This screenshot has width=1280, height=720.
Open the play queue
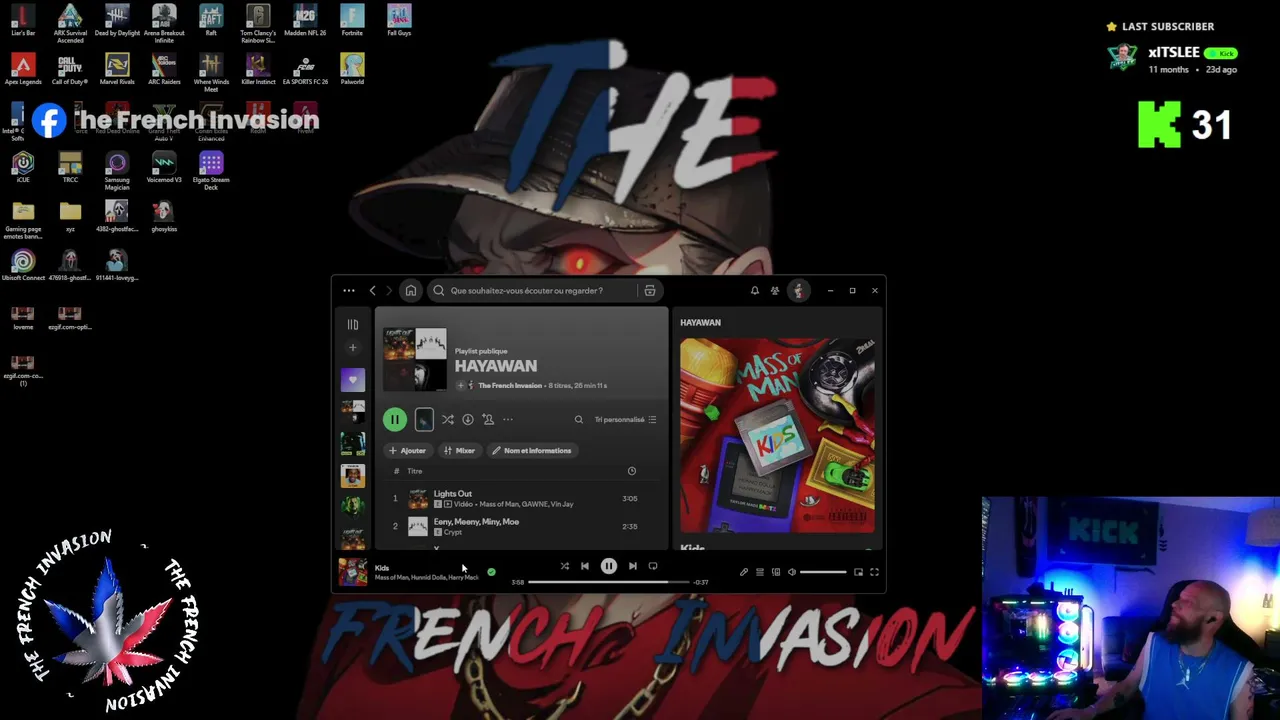coord(760,572)
